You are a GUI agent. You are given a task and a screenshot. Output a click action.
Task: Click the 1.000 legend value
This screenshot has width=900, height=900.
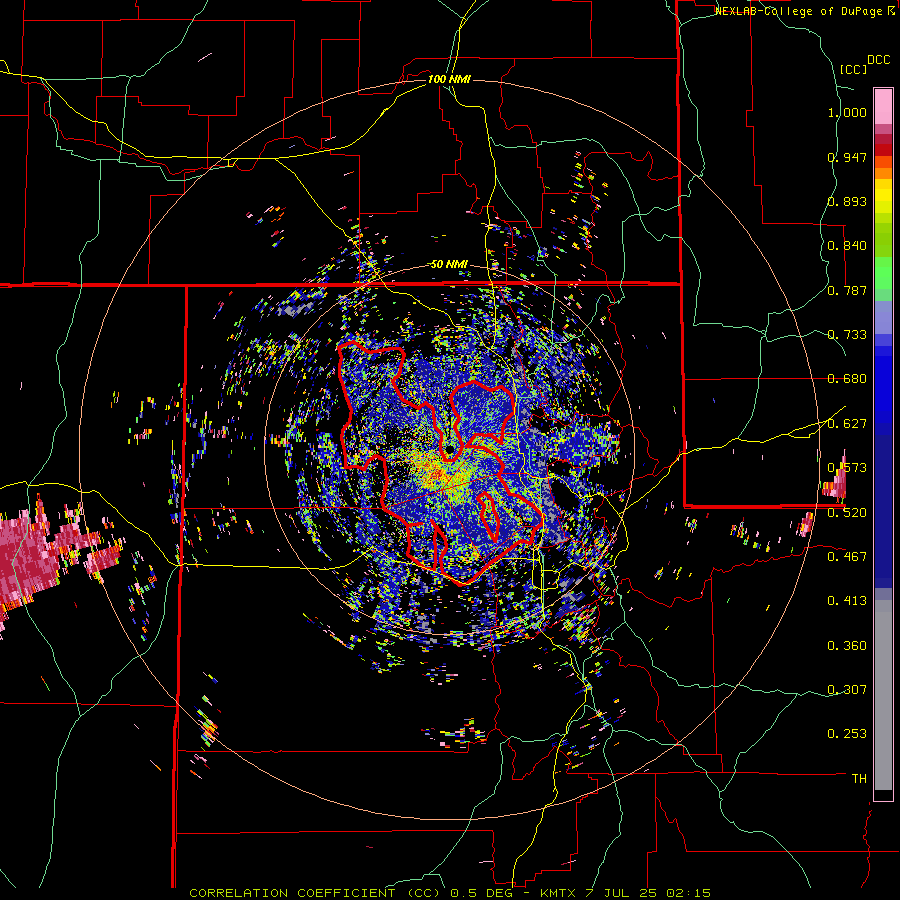click(847, 112)
